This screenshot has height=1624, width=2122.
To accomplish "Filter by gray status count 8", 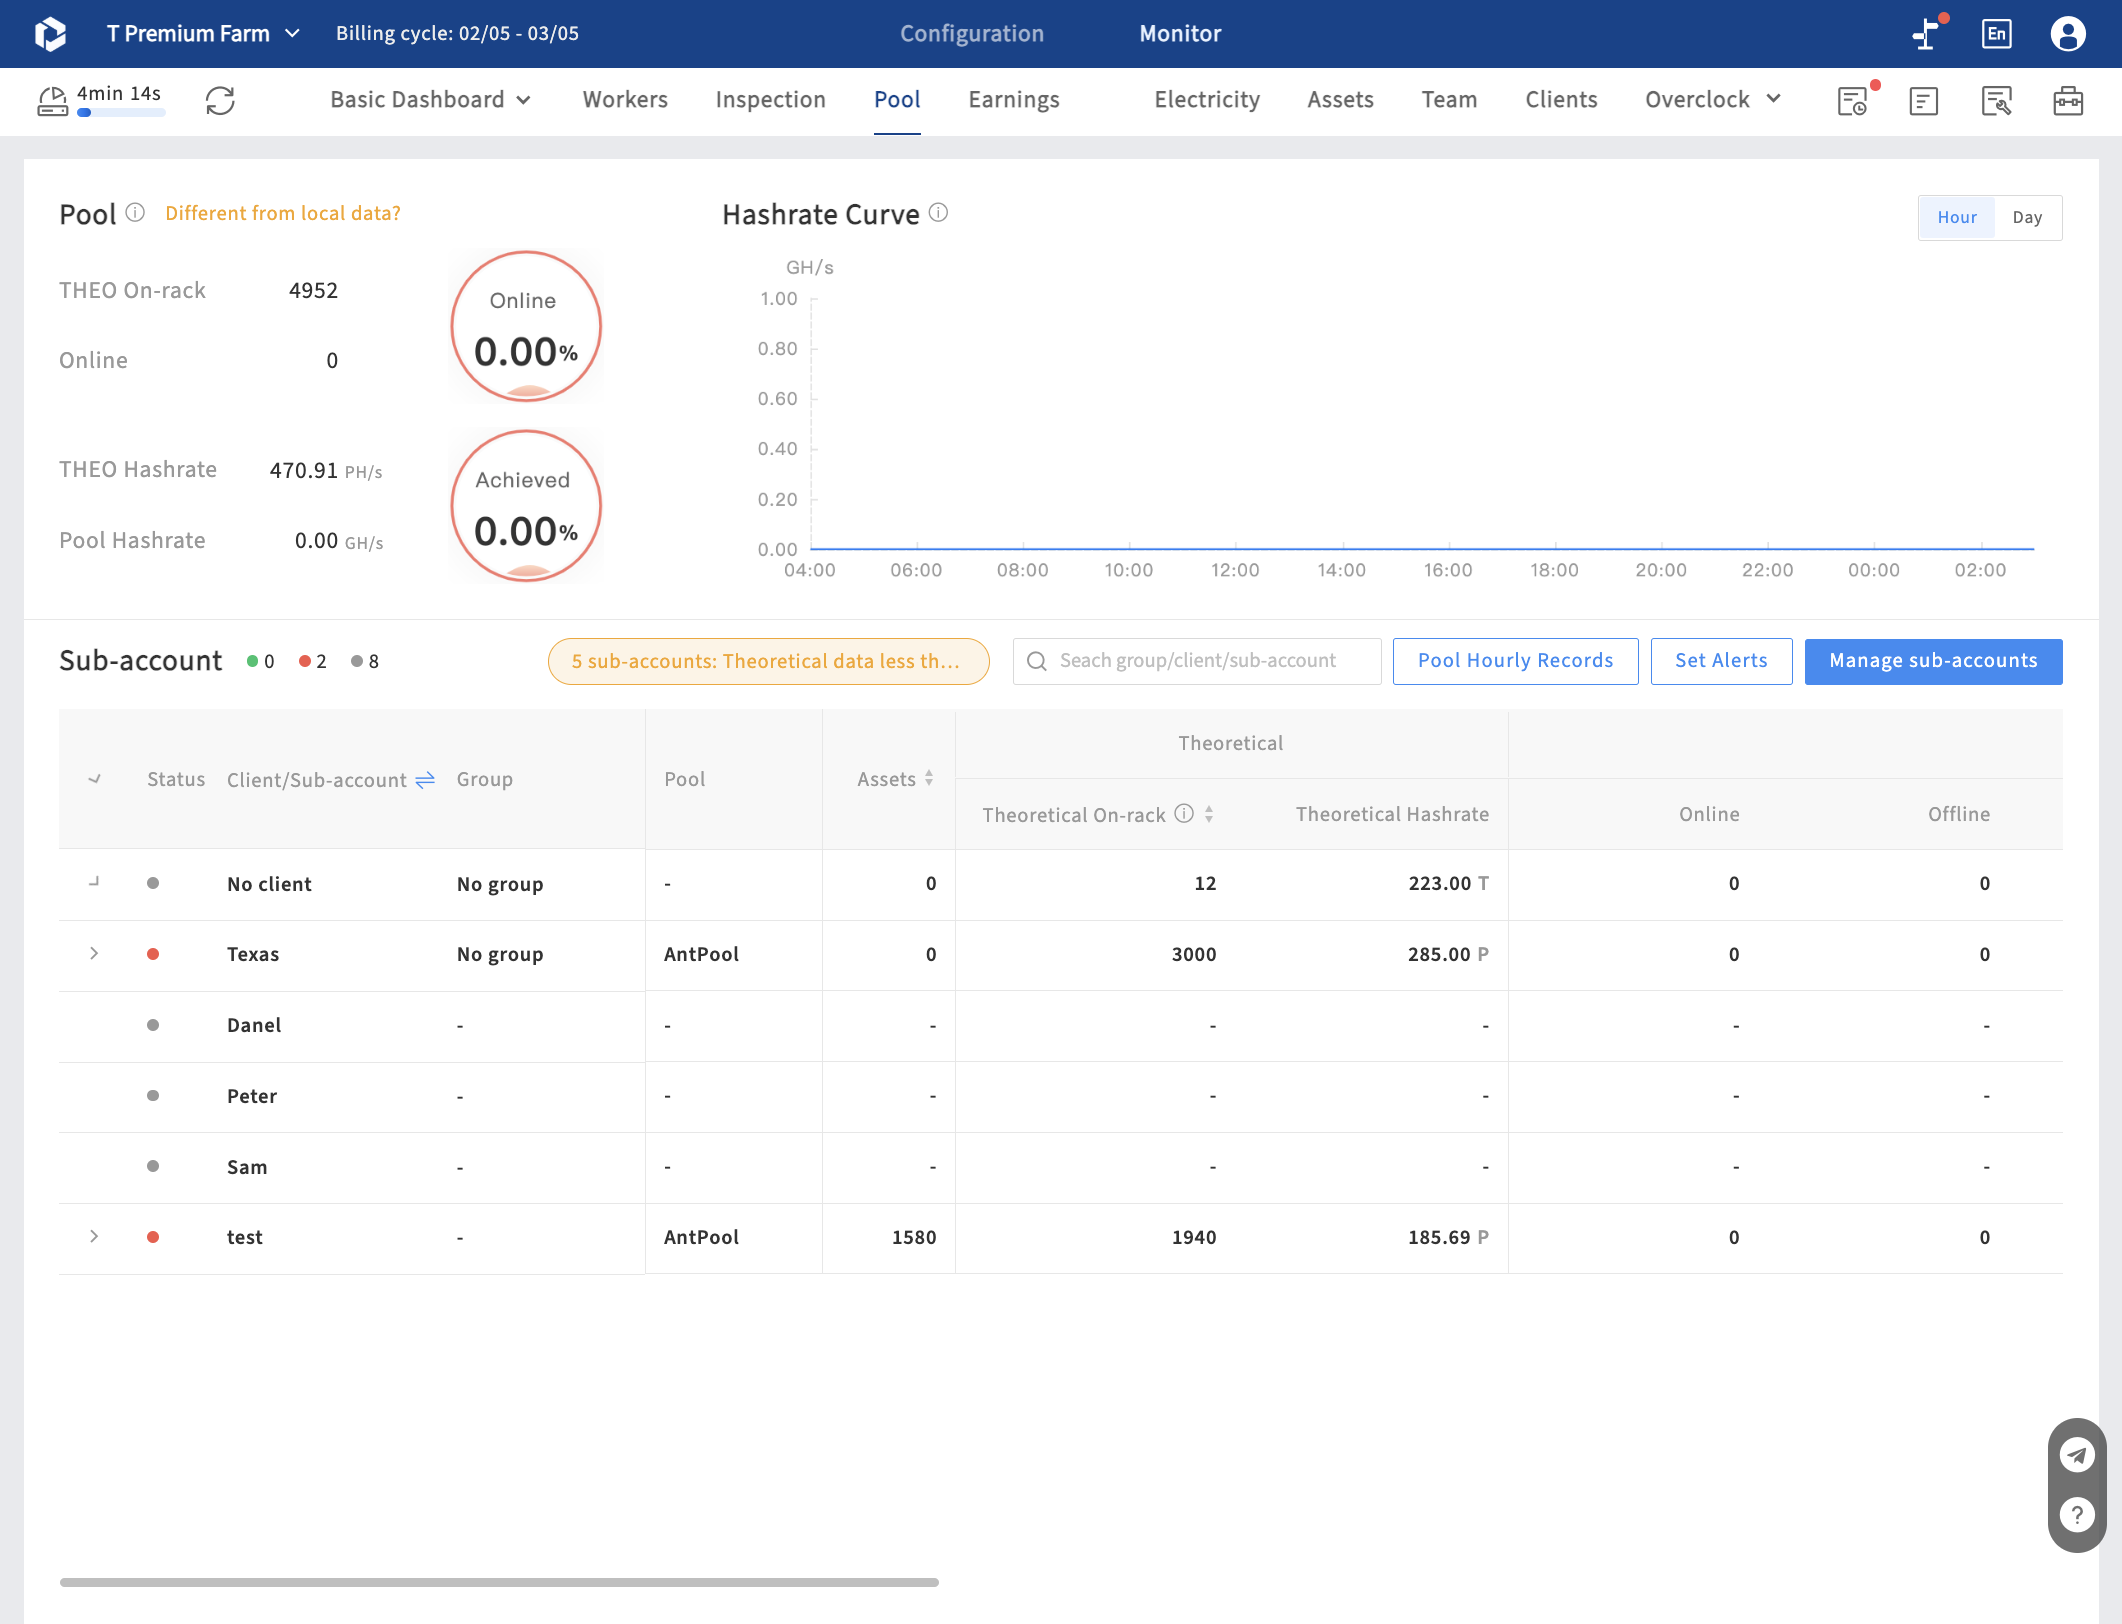I will pyautogui.click(x=365, y=661).
